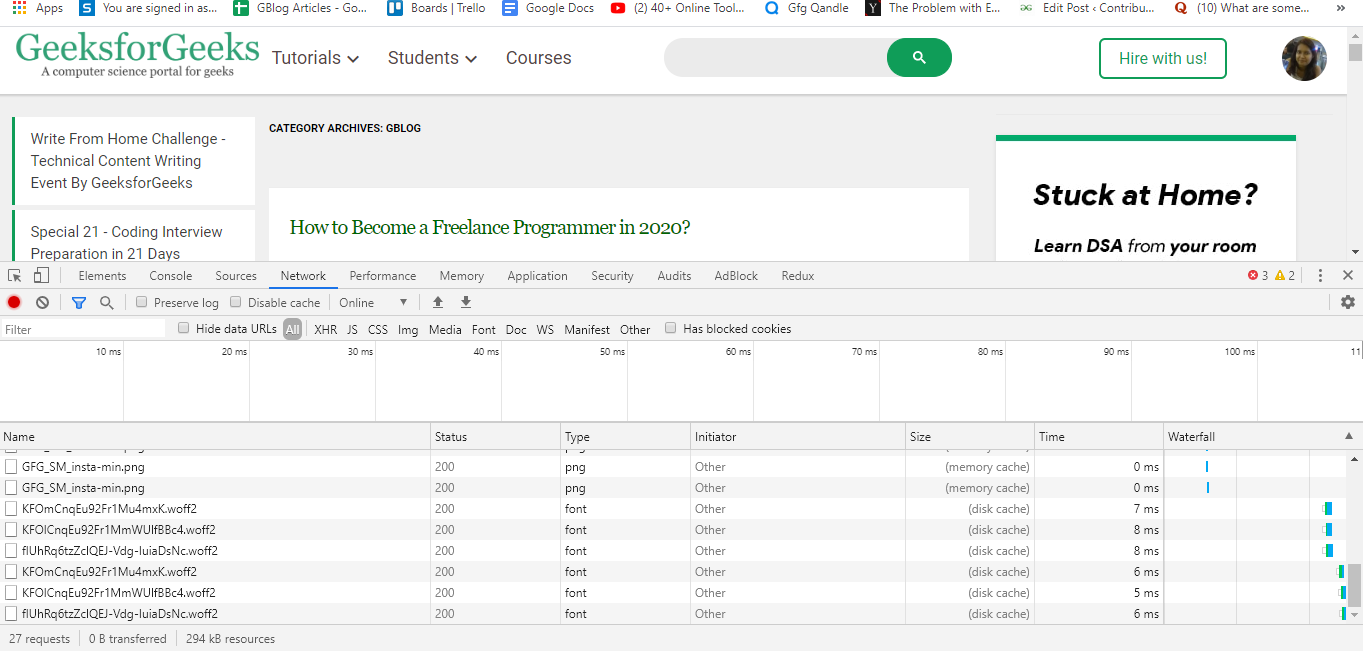
Task: Enable the Preserve log checkbox
Action: click(x=142, y=302)
